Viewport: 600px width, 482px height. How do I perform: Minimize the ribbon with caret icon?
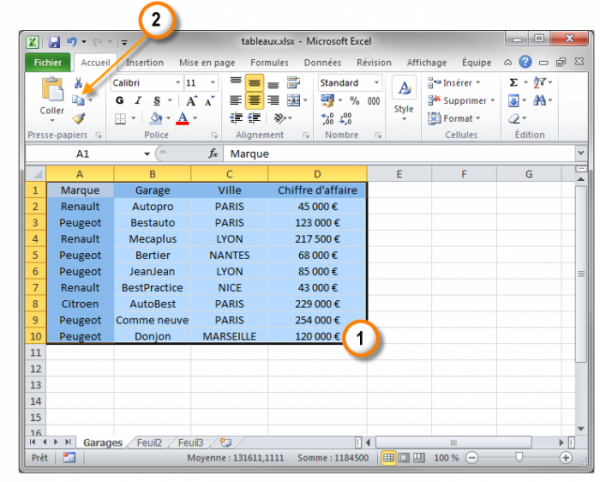coord(508,62)
